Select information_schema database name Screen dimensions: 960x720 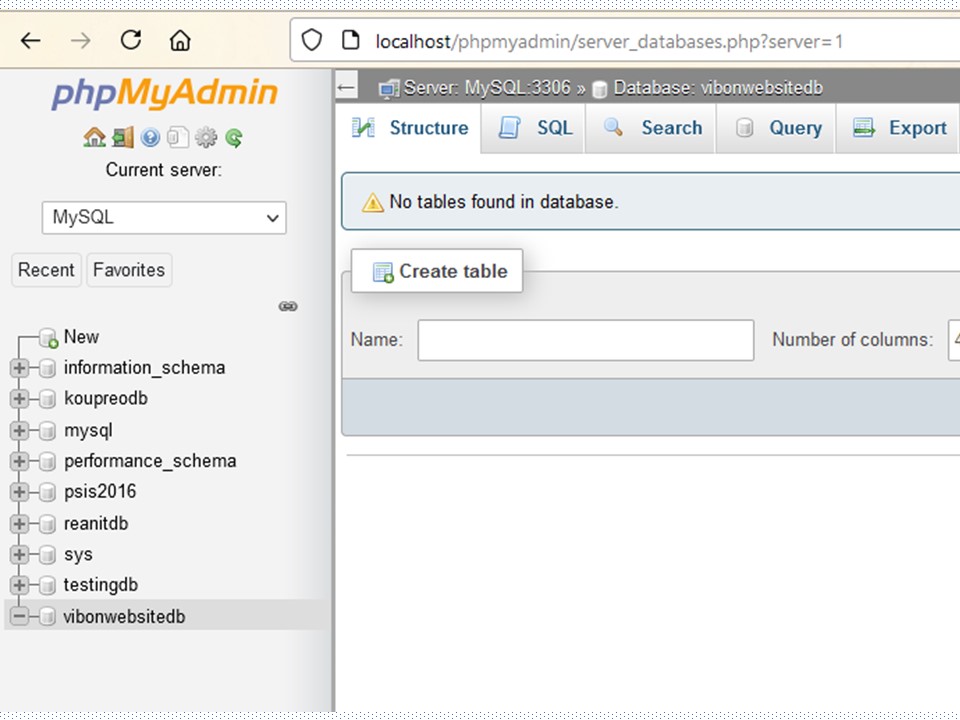[x=144, y=367]
